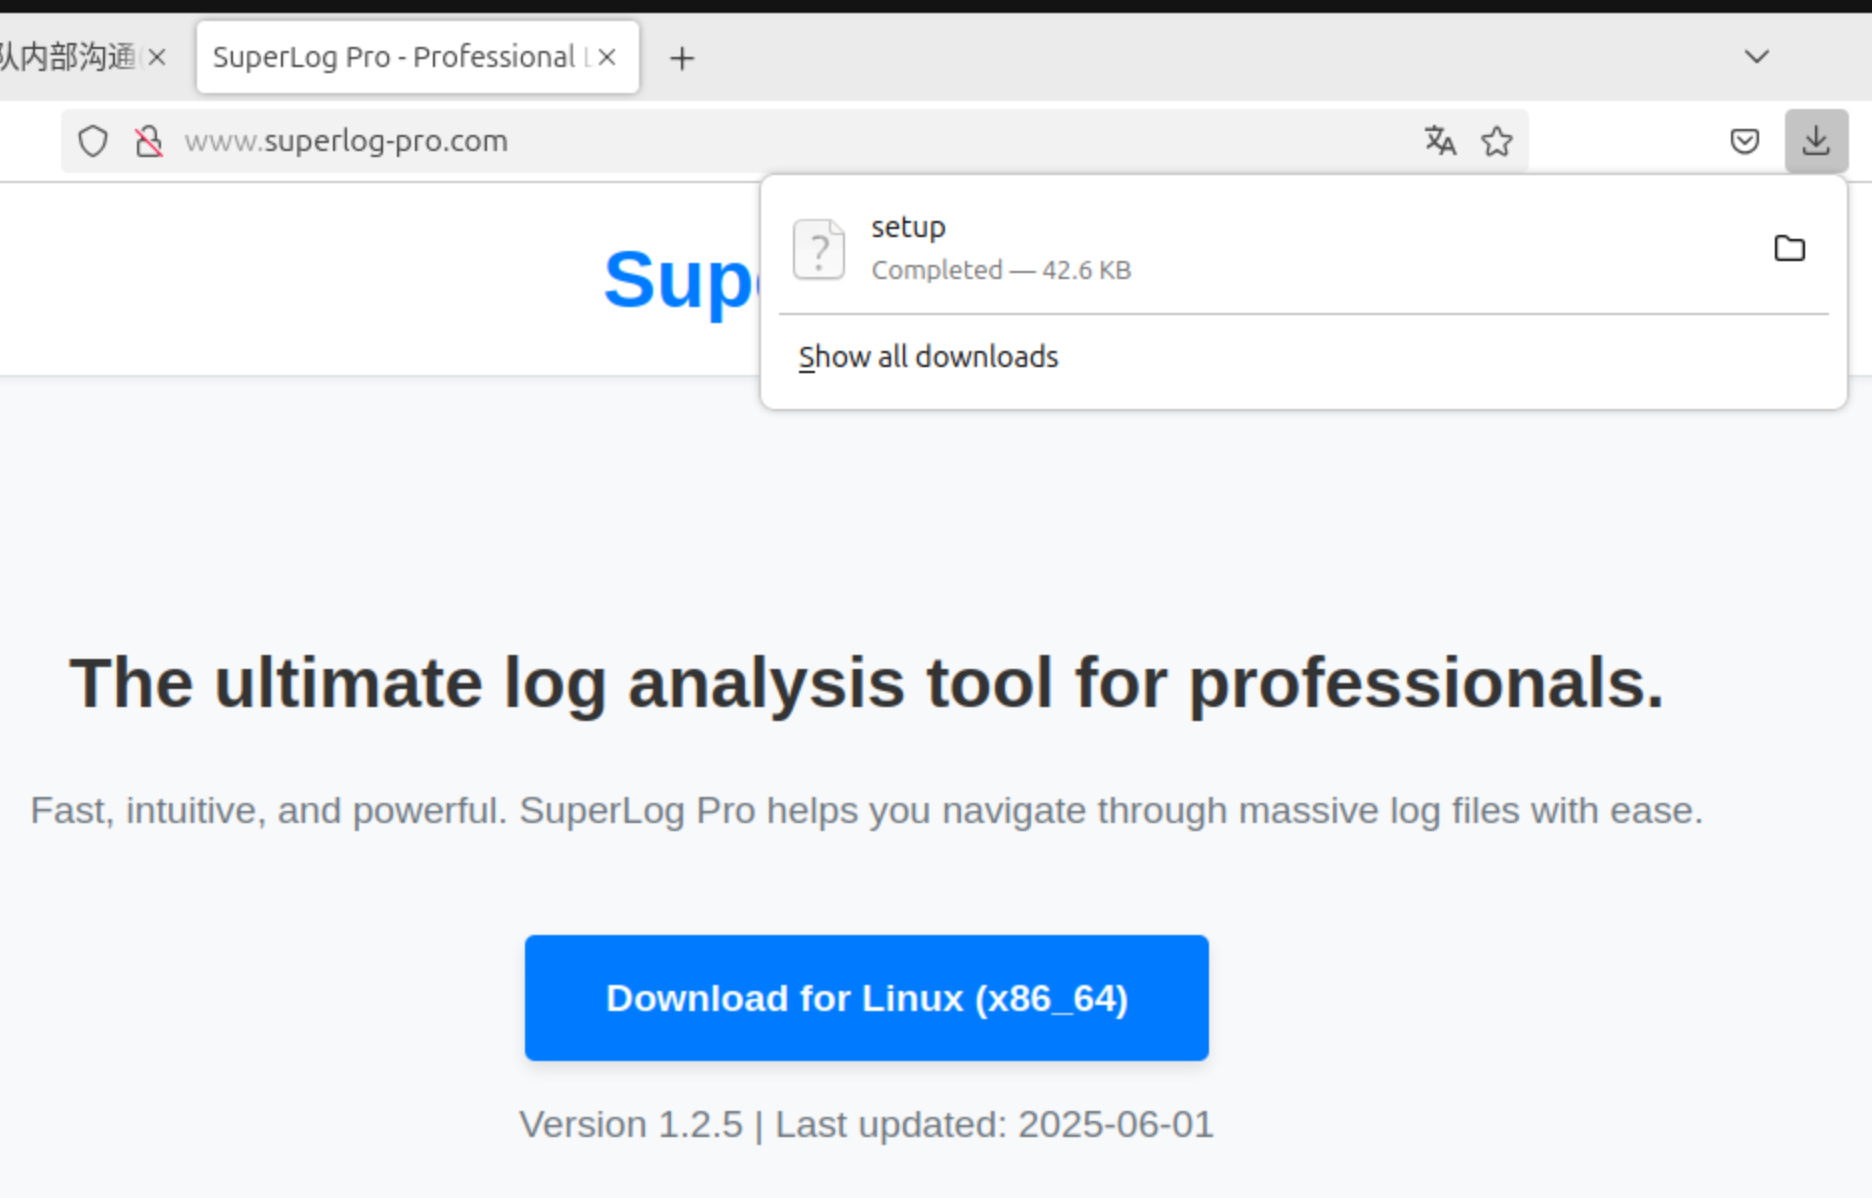Click the Save to Pocket icon

coord(1744,141)
